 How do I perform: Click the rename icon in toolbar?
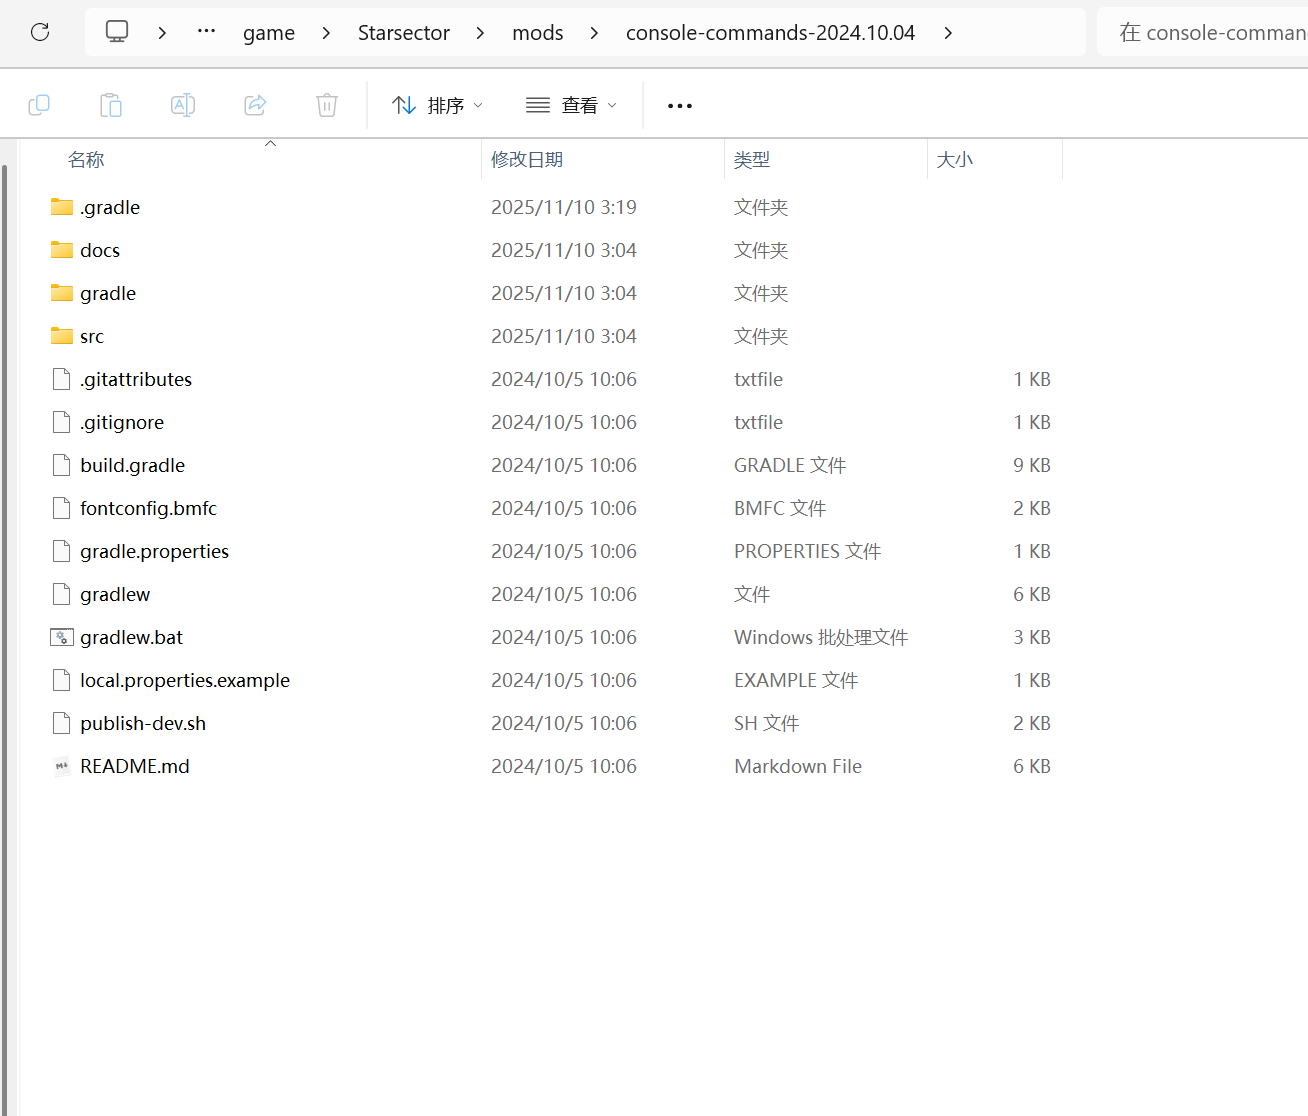click(183, 105)
